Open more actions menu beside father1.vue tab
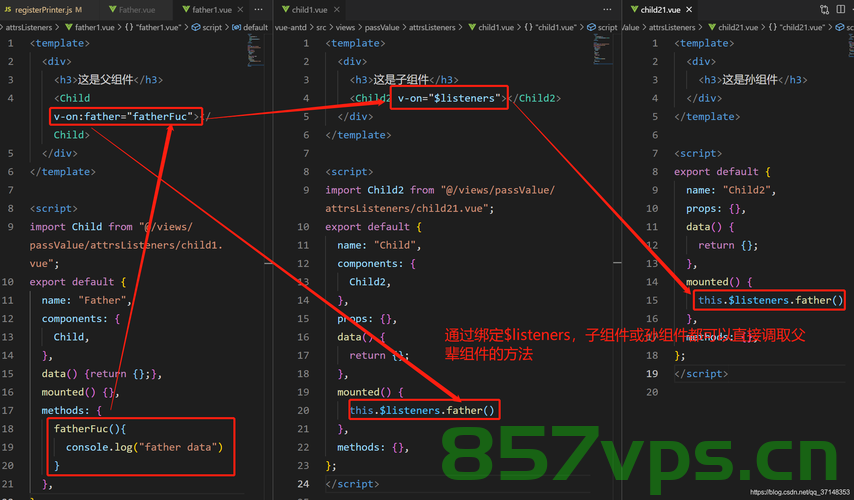The height and width of the screenshot is (500, 854). 258,10
